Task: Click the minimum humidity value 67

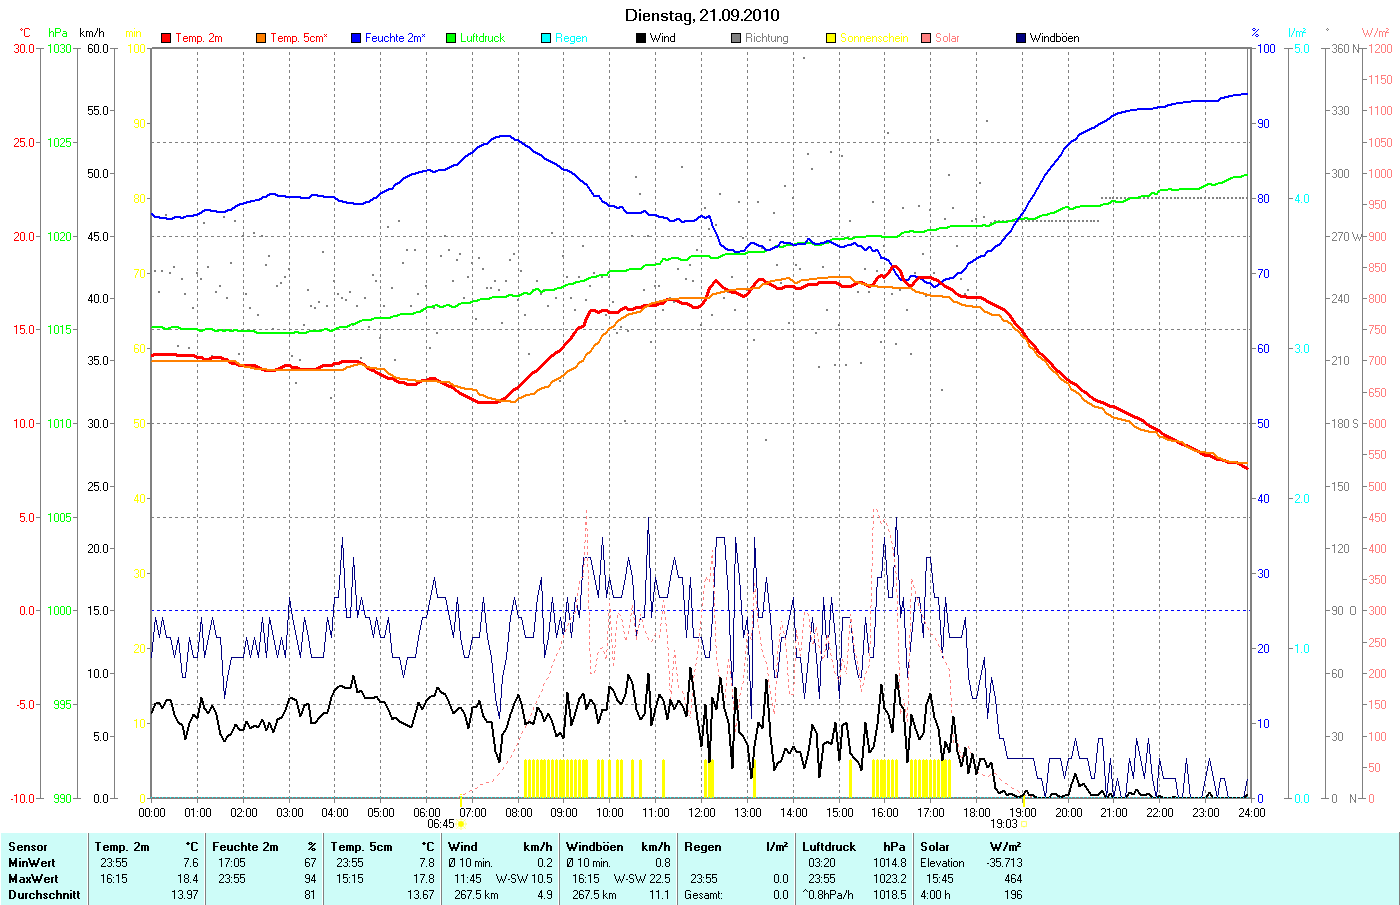Action: (310, 863)
